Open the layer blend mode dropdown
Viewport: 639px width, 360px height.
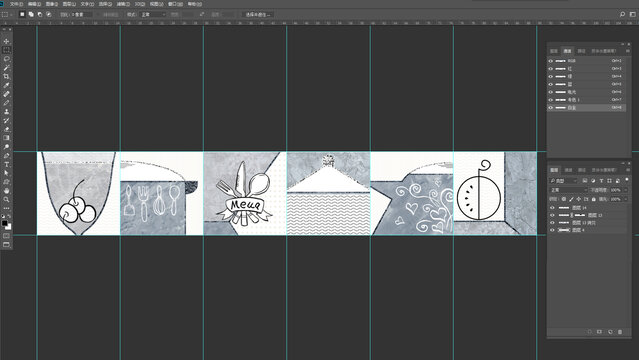[x=568, y=190]
